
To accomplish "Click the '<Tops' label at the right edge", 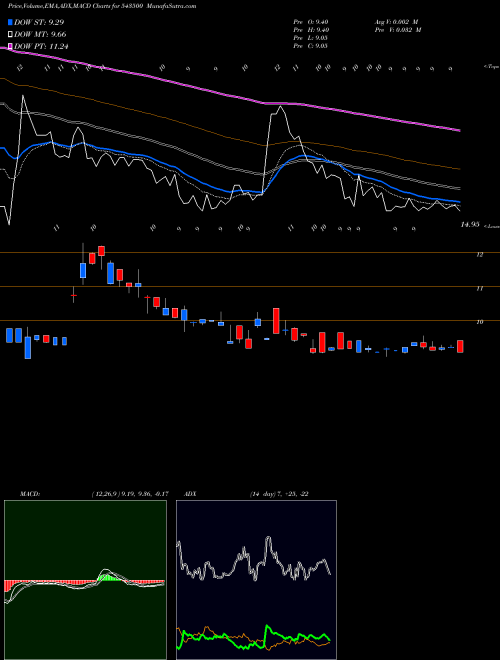I will 491,67.
